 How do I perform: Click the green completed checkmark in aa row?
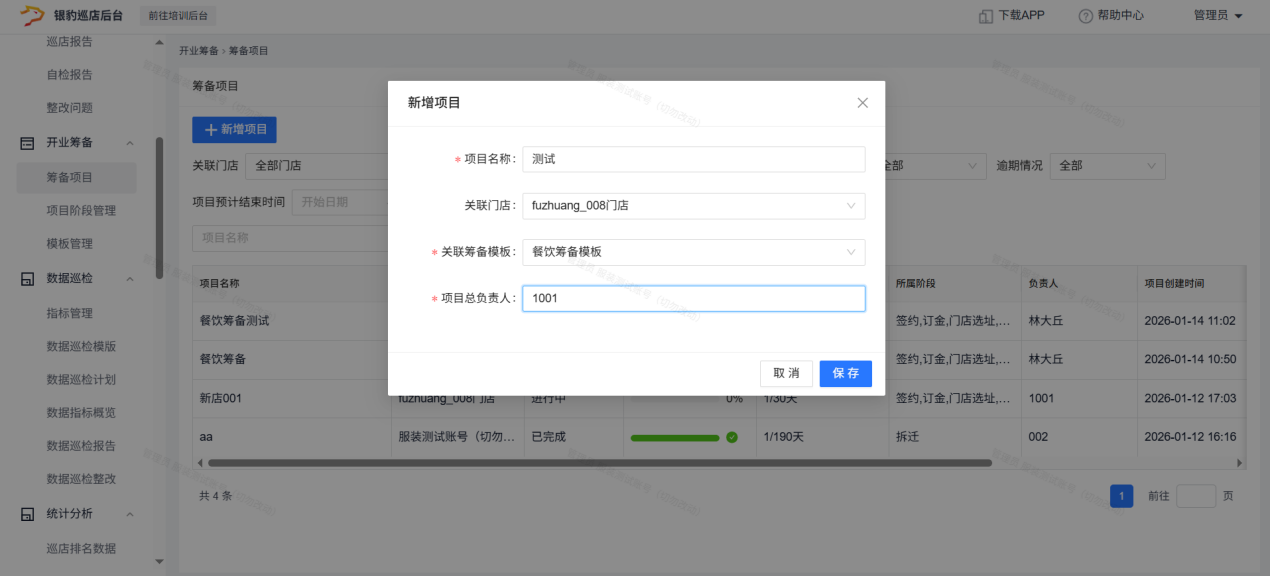click(732, 437)
